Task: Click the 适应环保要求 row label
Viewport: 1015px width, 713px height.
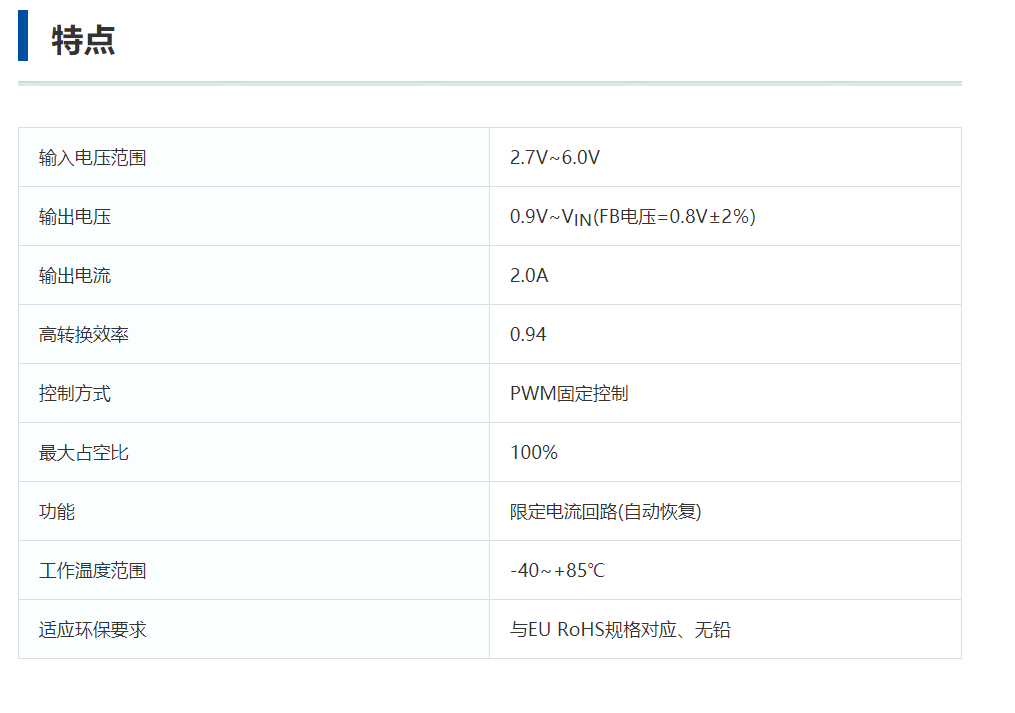Action: 90,629
